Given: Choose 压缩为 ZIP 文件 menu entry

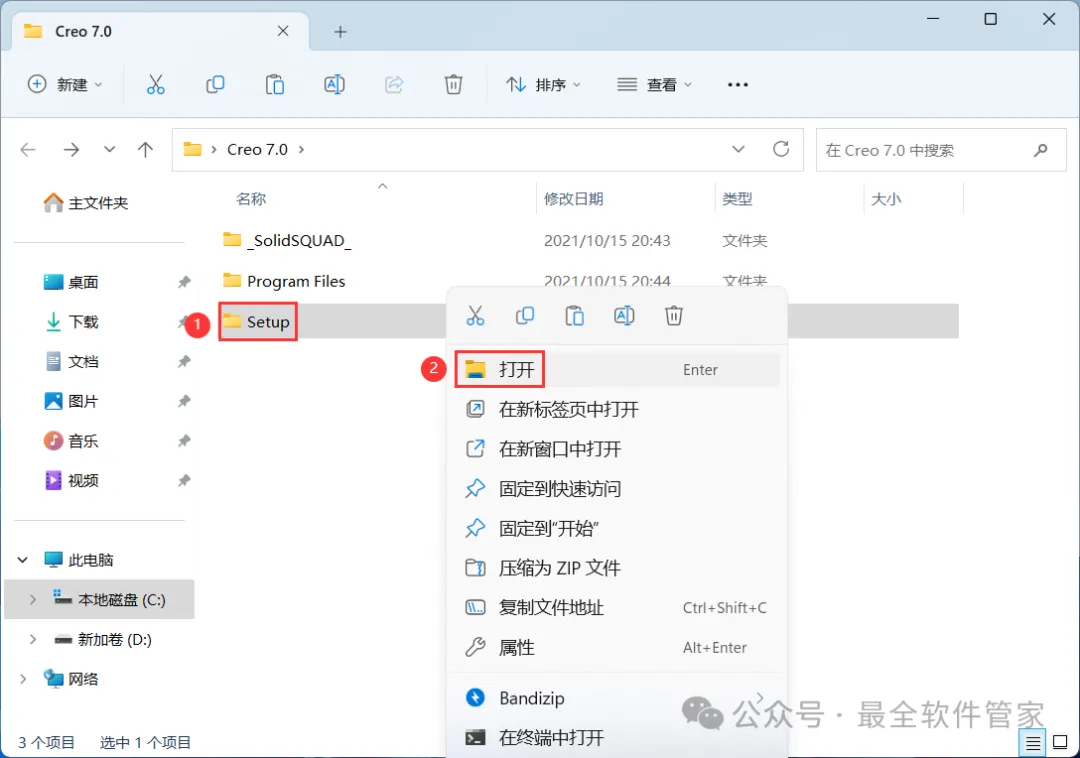Looking at the screenshot, I should [x=617, y=568].
